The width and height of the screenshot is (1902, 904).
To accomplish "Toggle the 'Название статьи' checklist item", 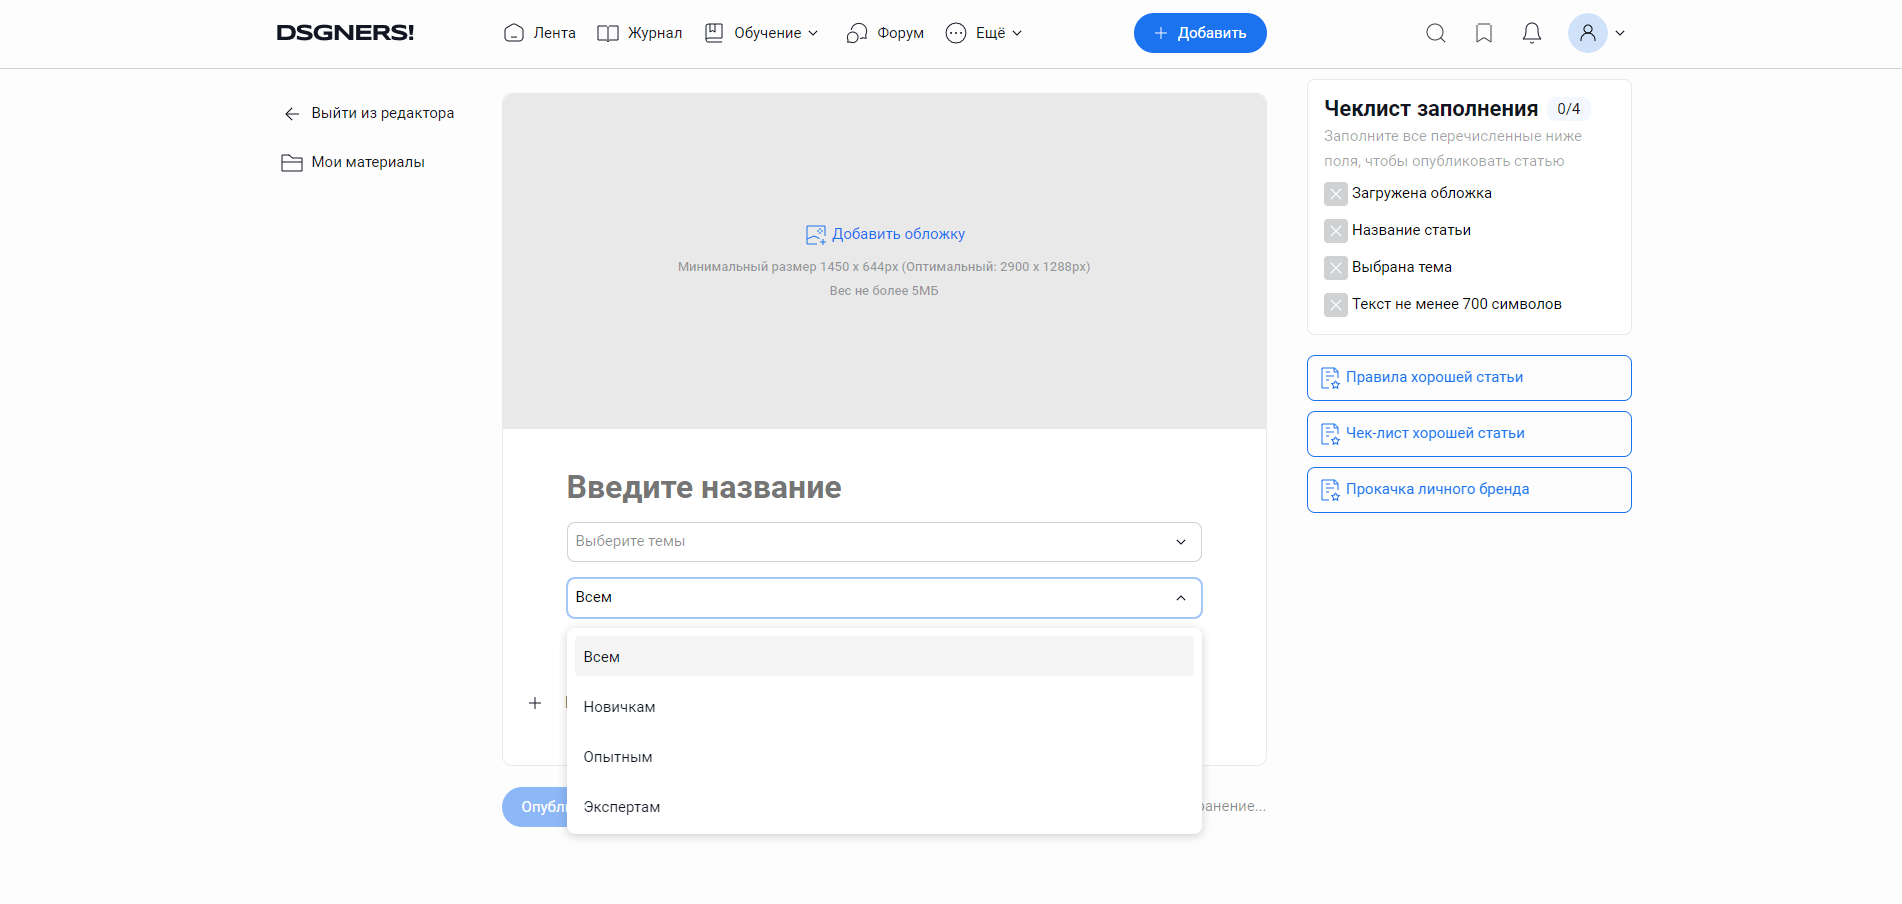I will (x=1335, y=230).
